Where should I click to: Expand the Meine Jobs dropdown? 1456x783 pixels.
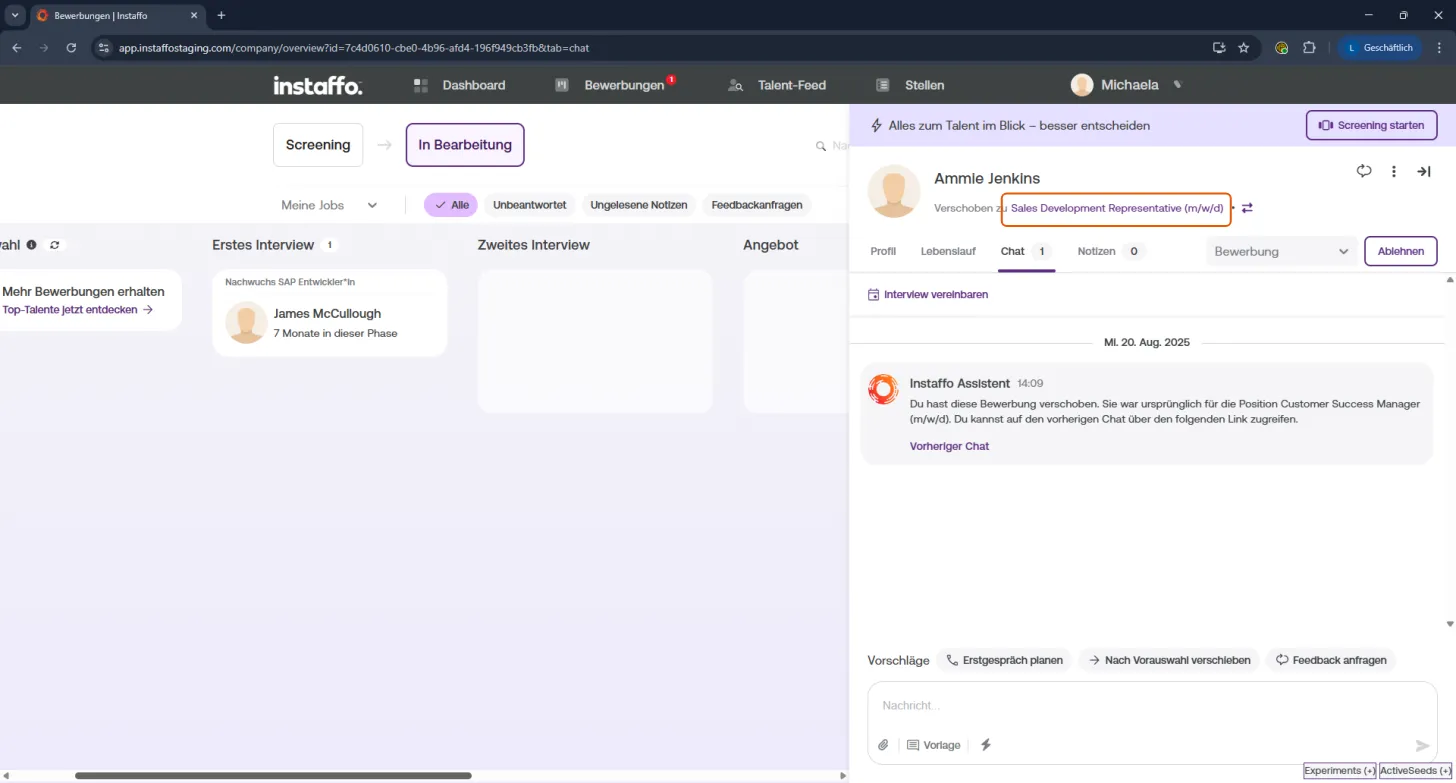tap(330, 205)
